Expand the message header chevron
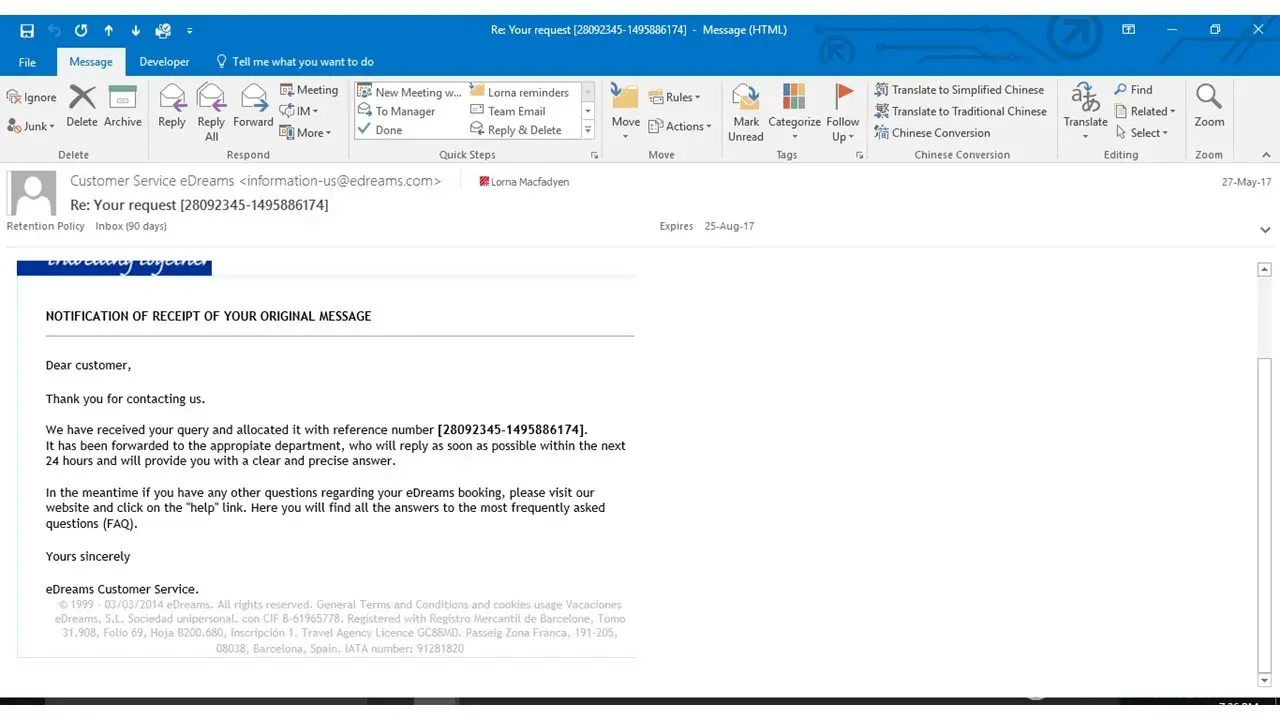The height and width of the screenshot is (720, 1280). (1266, 230)
